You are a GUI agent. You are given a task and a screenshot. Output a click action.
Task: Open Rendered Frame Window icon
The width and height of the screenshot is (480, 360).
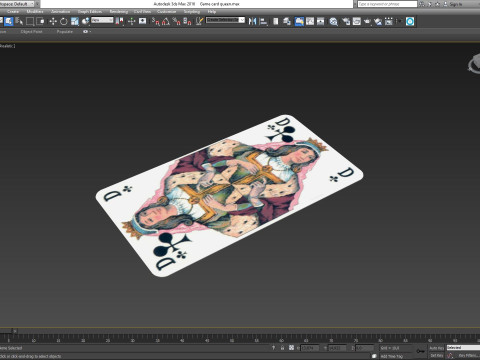(357, 21)
